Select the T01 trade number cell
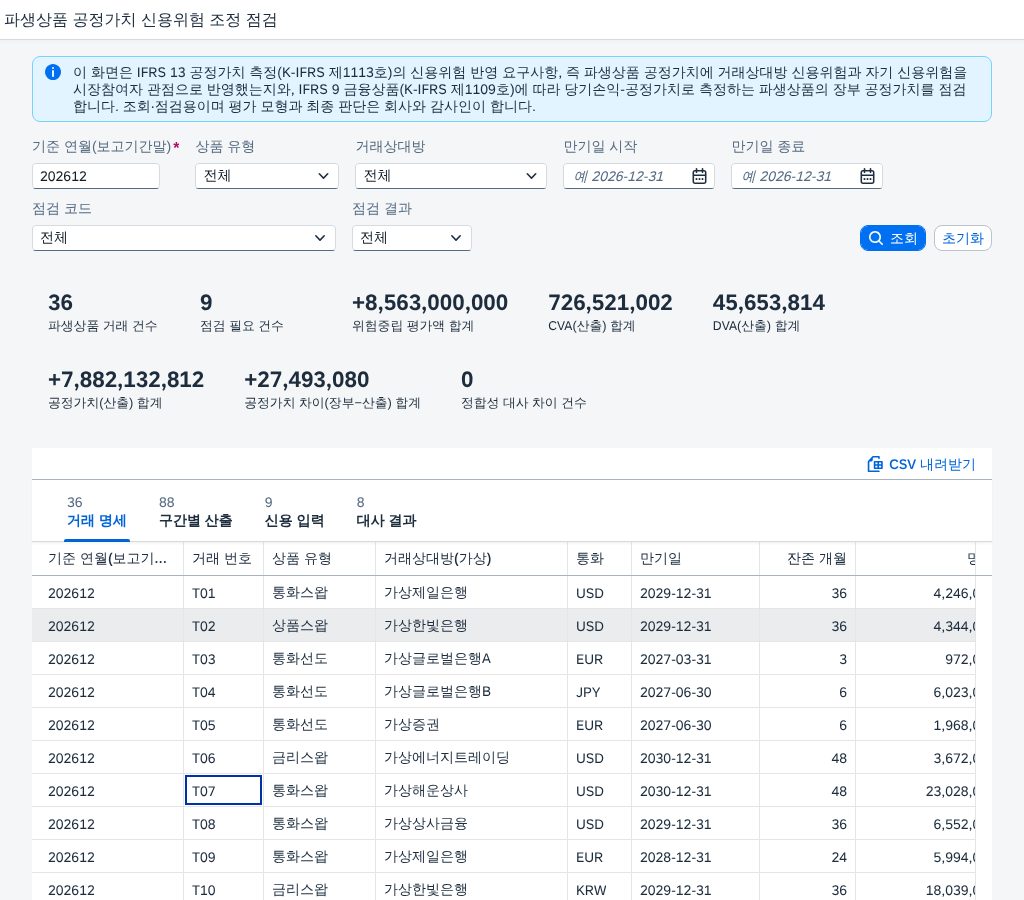 (x=223, y=593)
